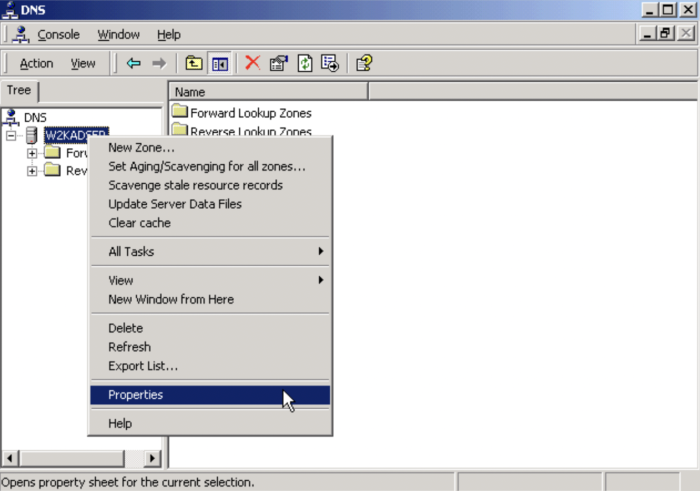This screenshot has width=700, height=491.
Task: Click the Export List toolbar icon
Action: [x=330, y=63]
